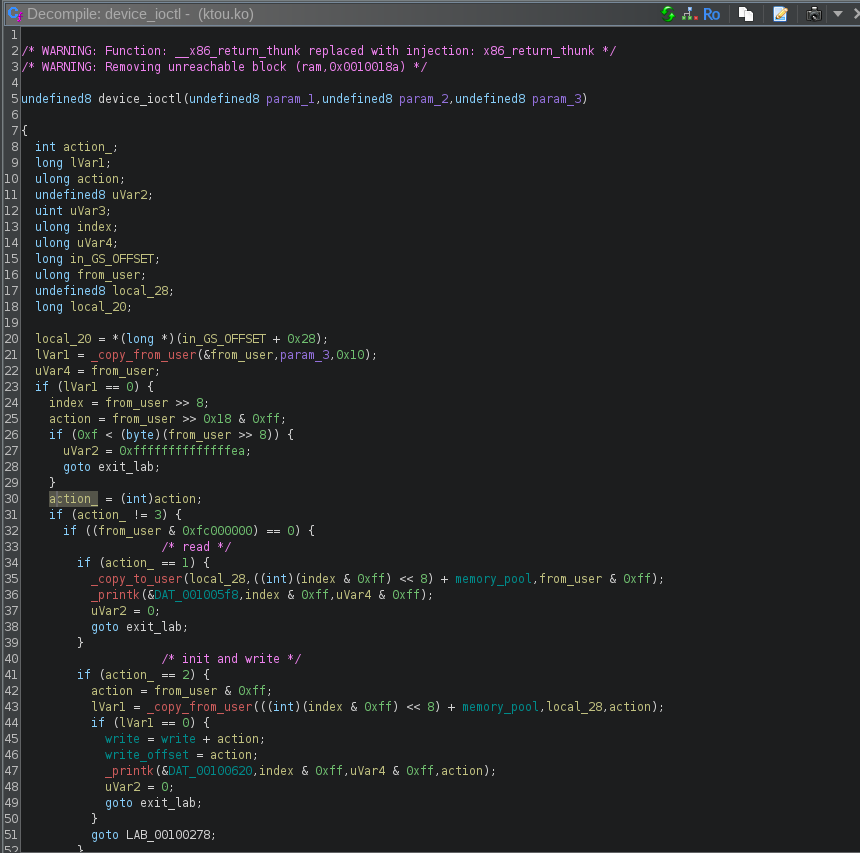Select the 0xfc000000 constant on line 32
Screen dimensions: 860x853
(217, 531)
